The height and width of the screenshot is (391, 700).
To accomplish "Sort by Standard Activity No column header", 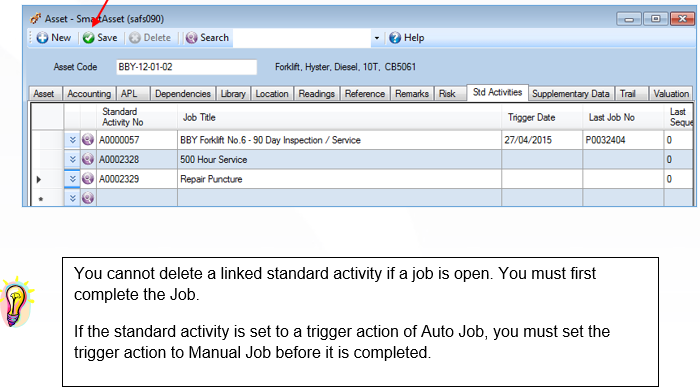I will (137, 117).
